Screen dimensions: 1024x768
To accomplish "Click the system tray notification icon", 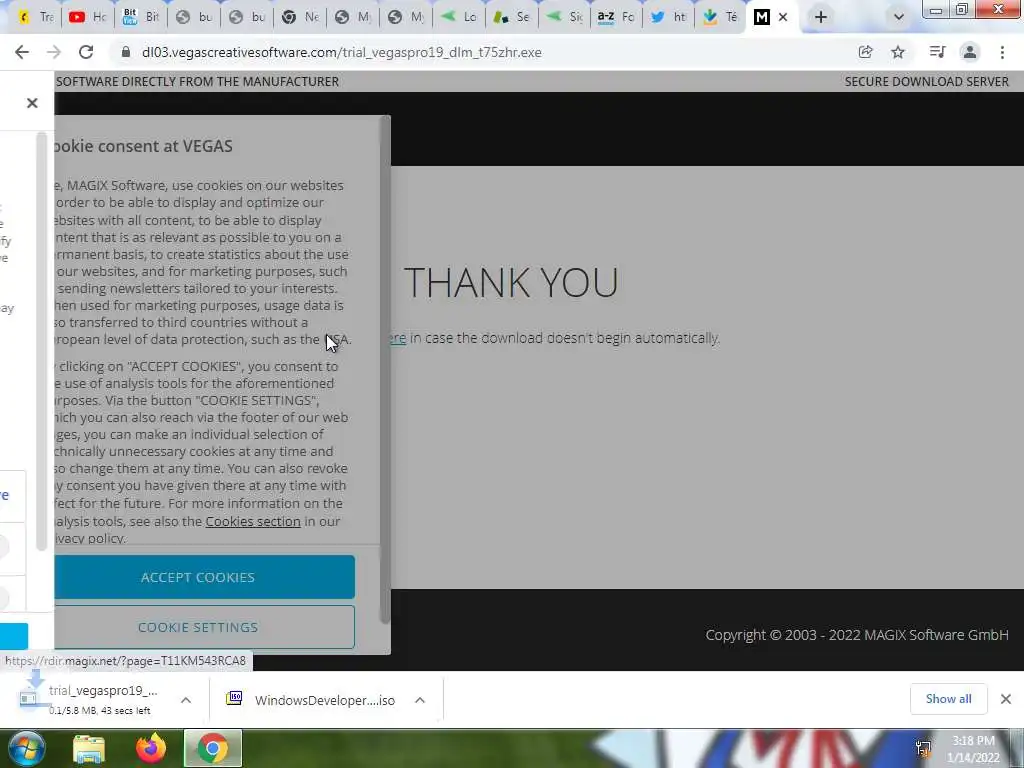I will pos(923,749).
